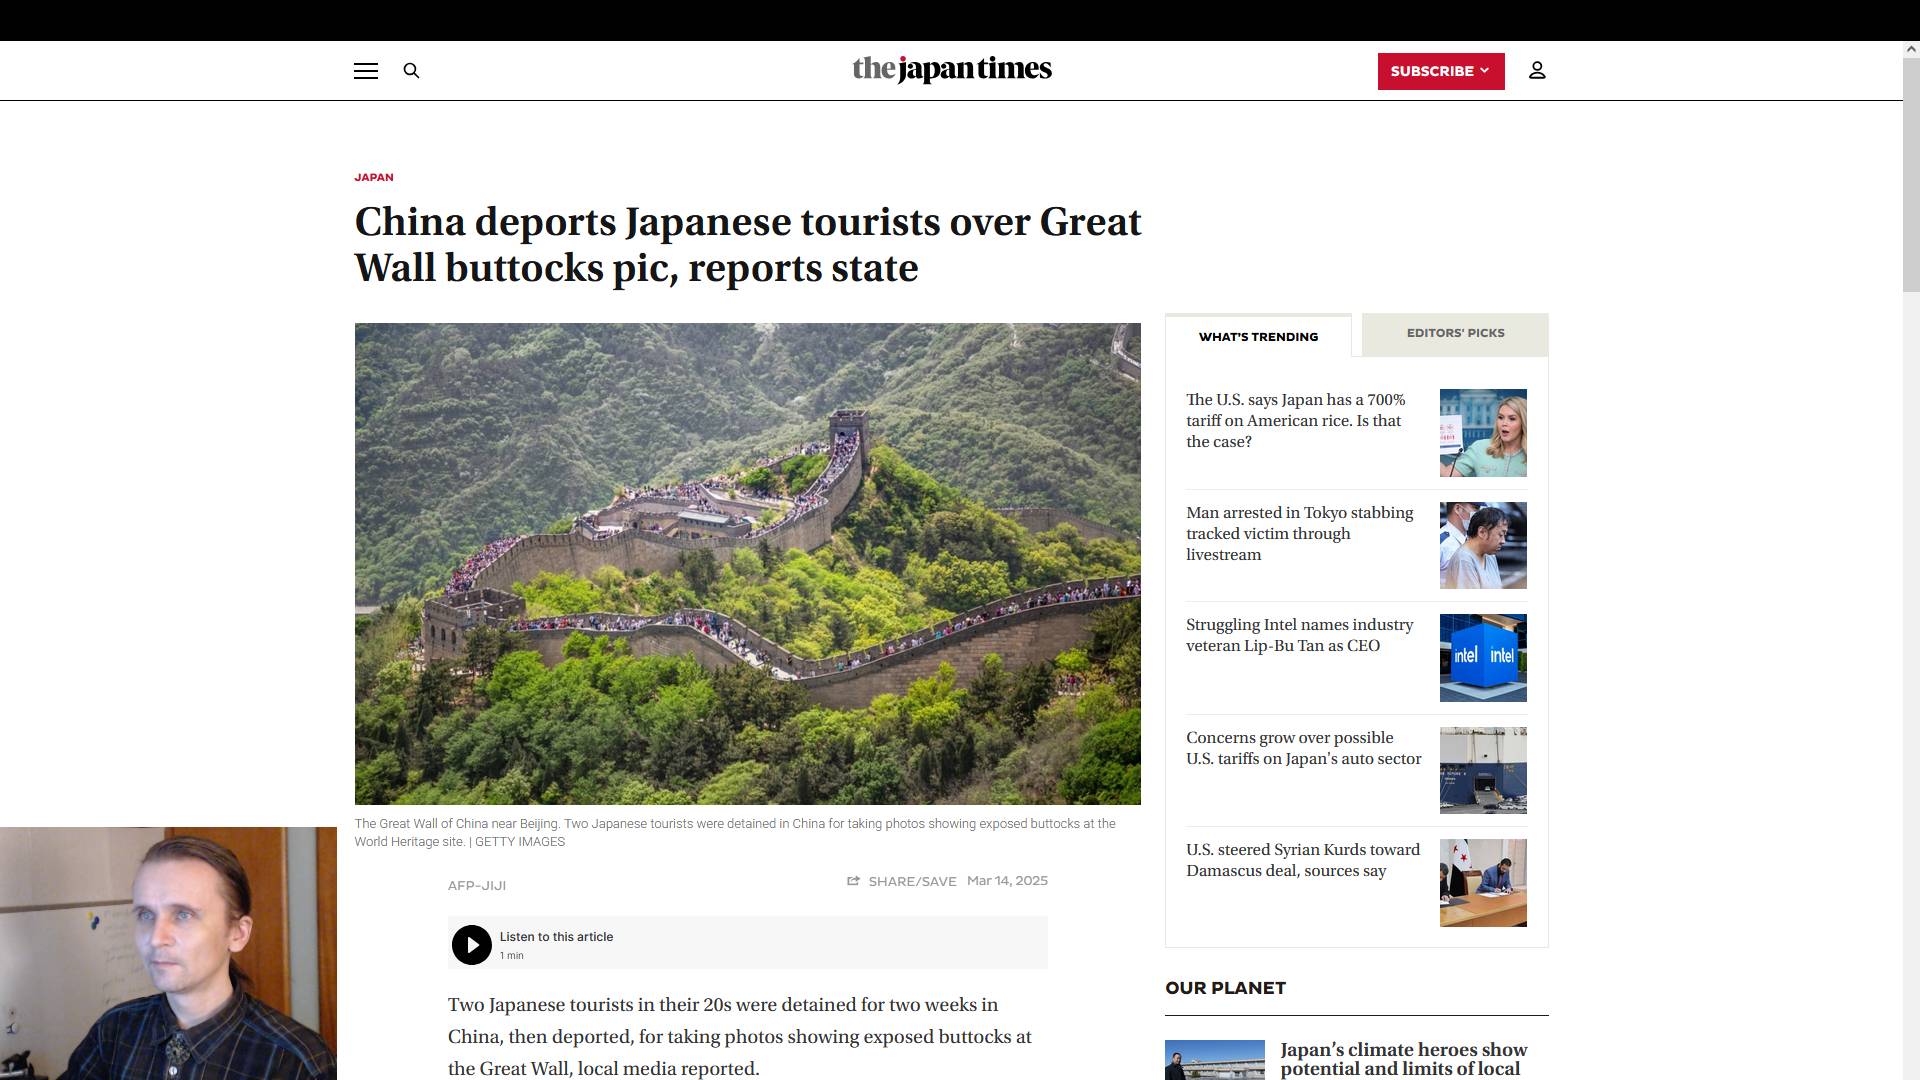This screenshot has width=1920, height=1080.
Task: Click the Great Wall main article image
Action: click(747, 564)
